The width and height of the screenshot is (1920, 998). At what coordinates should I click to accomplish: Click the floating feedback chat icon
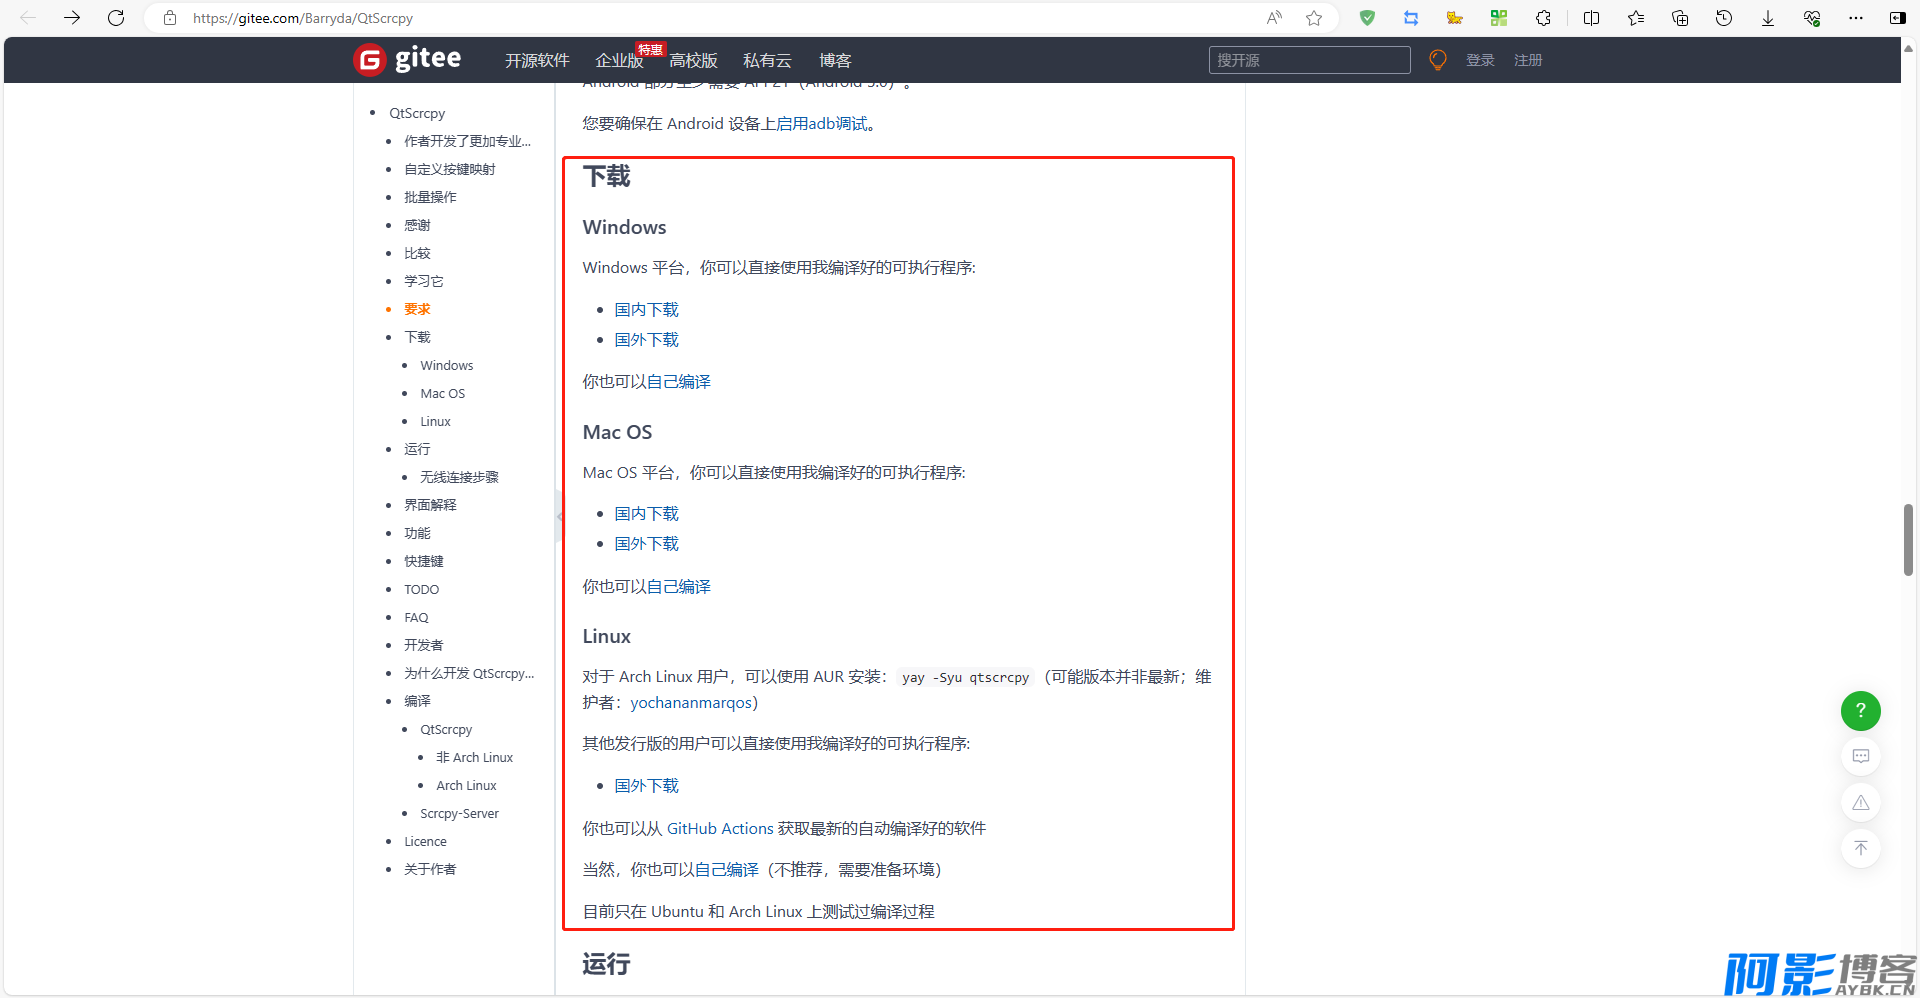(1861, 757)
